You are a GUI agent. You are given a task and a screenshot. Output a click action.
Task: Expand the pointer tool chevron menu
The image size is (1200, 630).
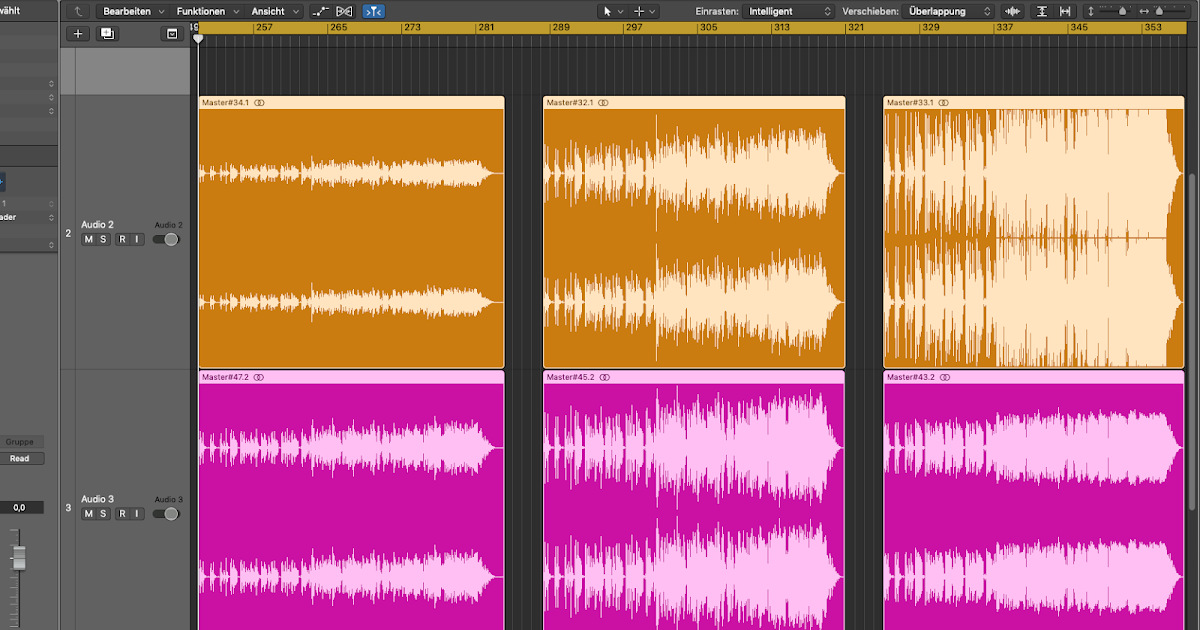621,11
